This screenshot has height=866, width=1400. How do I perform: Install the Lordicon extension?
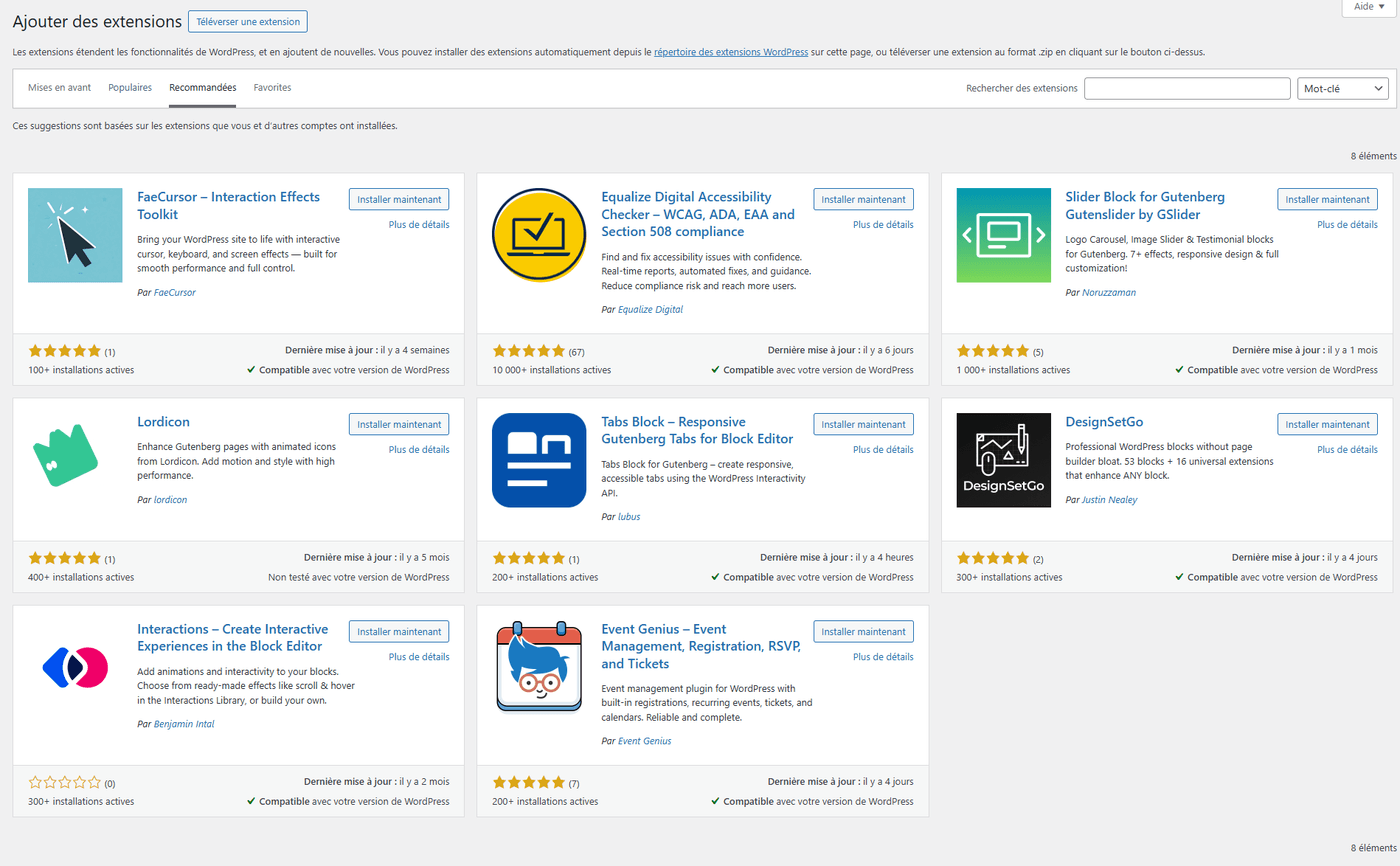398,424
